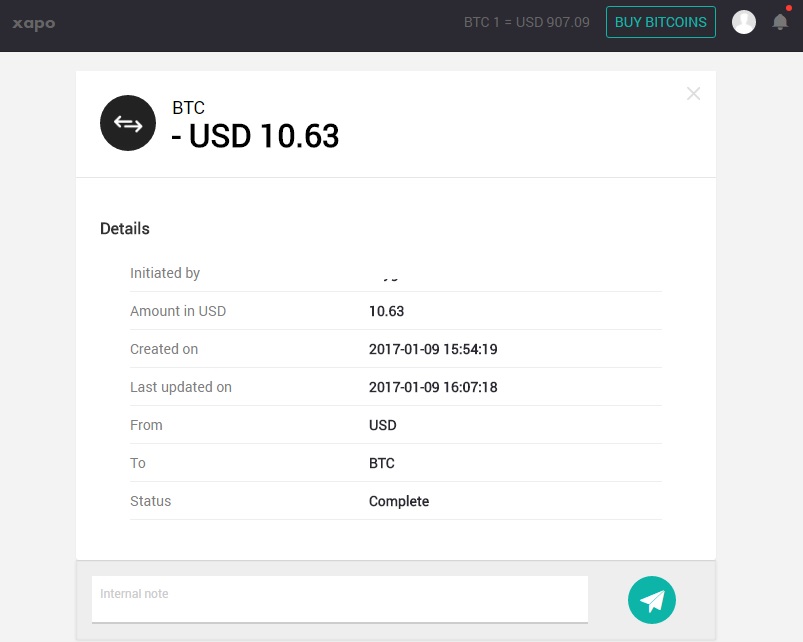
Task: Click the To BTC value
Action: 382,463
